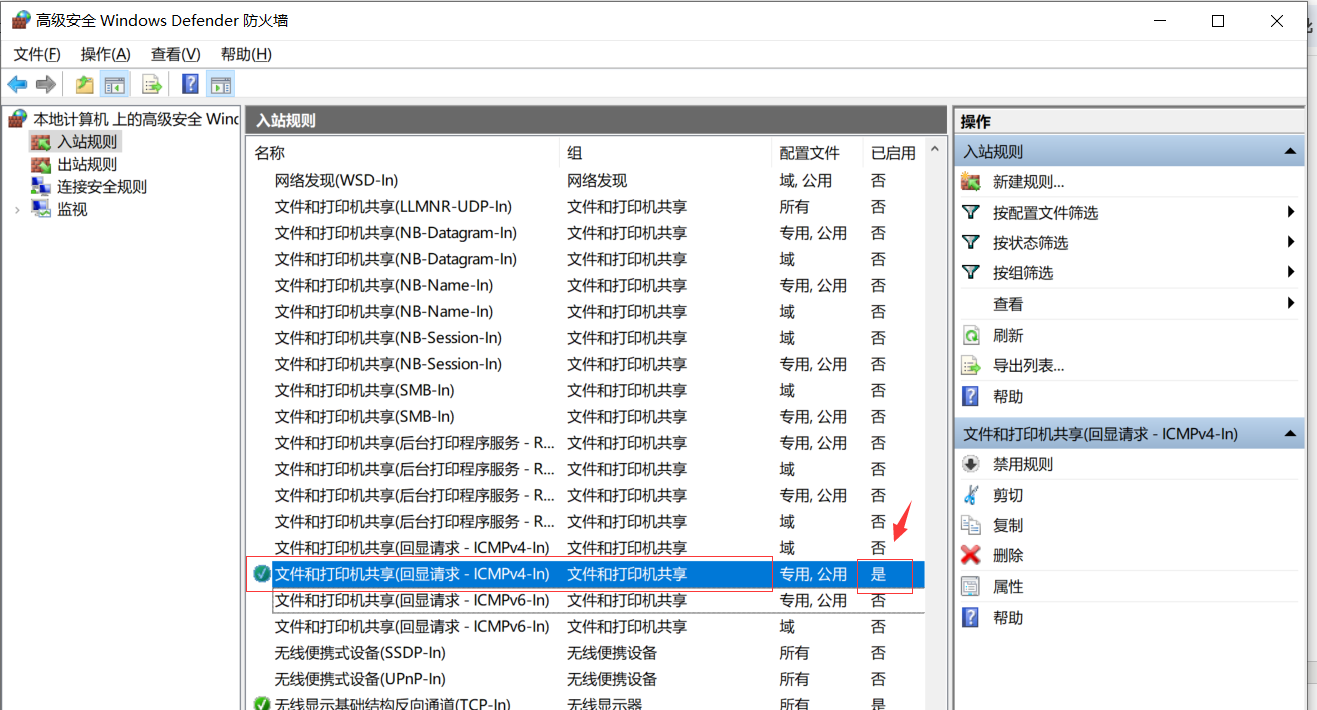Screen dimensions: 1317x710
Task: Select 本地计算机 上的高级安全 root node
Action: (x=136, y=119)
